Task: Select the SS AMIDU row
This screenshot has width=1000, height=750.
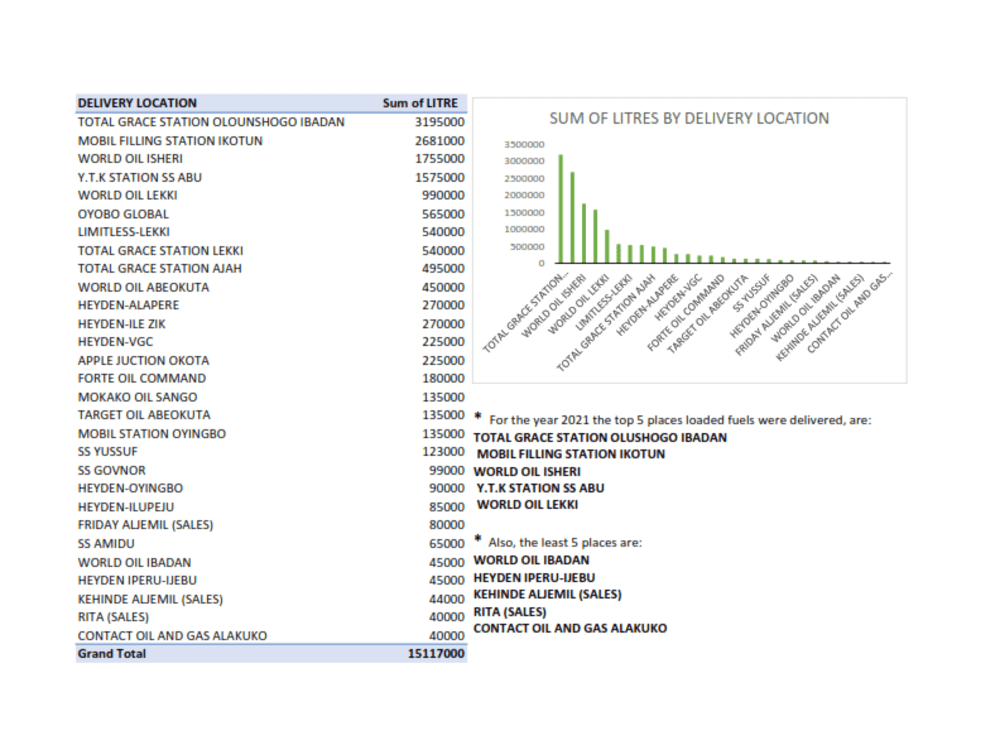Action: click(271, 544)
